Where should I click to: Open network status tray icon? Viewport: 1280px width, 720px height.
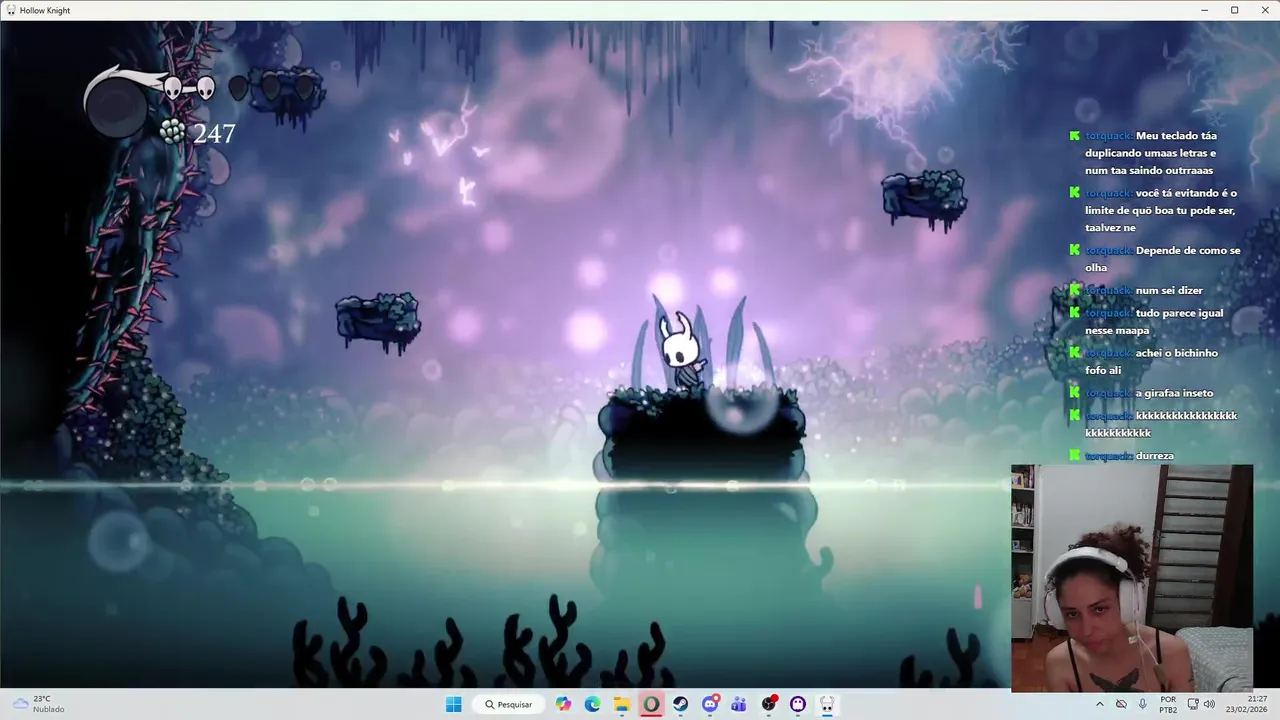tap(1193, 704)
